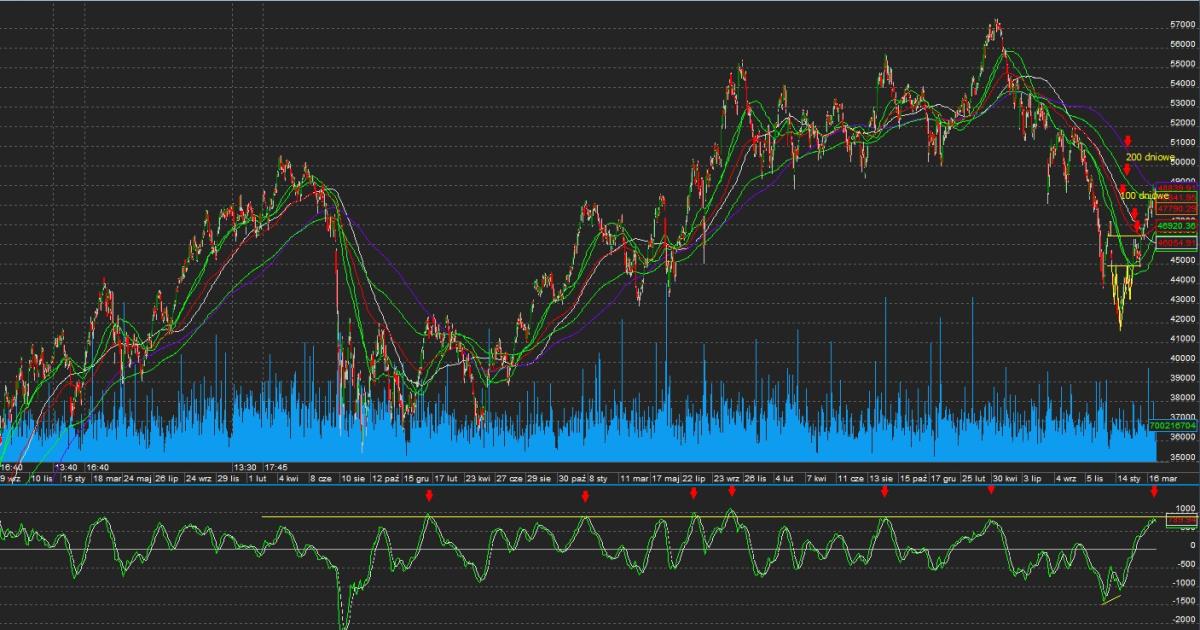Click the 57000 level on price scale
The width and height of the screenshot is (1200, 630).
(1184, 24)
